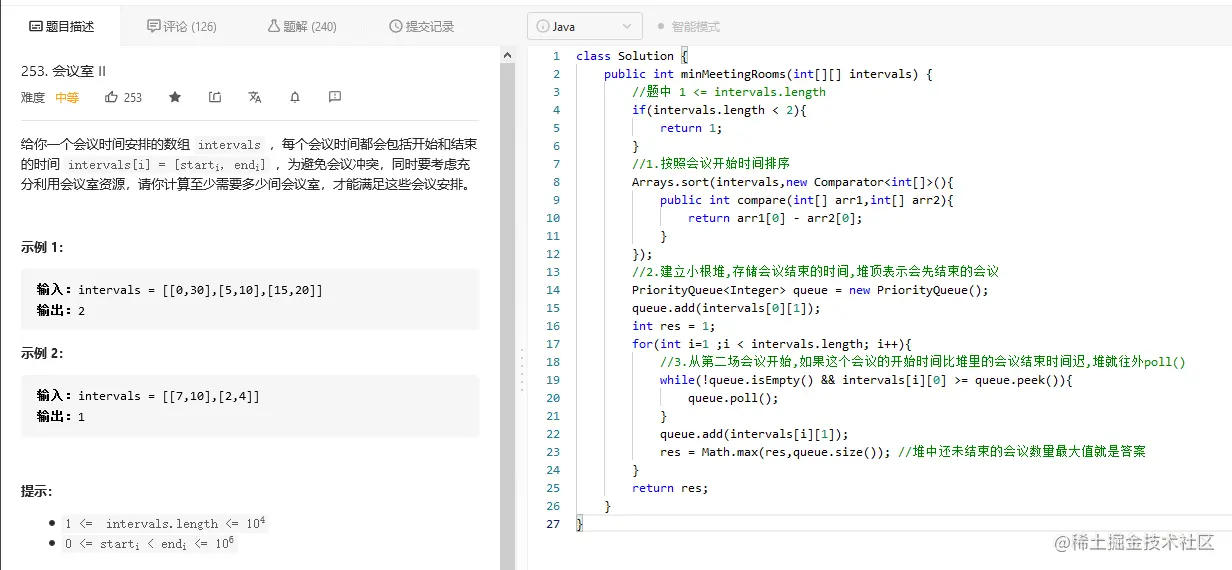Viewport: 1232px width, 570px height.
Task: Open the 题解 (240) tab
Action: (302, 27)
